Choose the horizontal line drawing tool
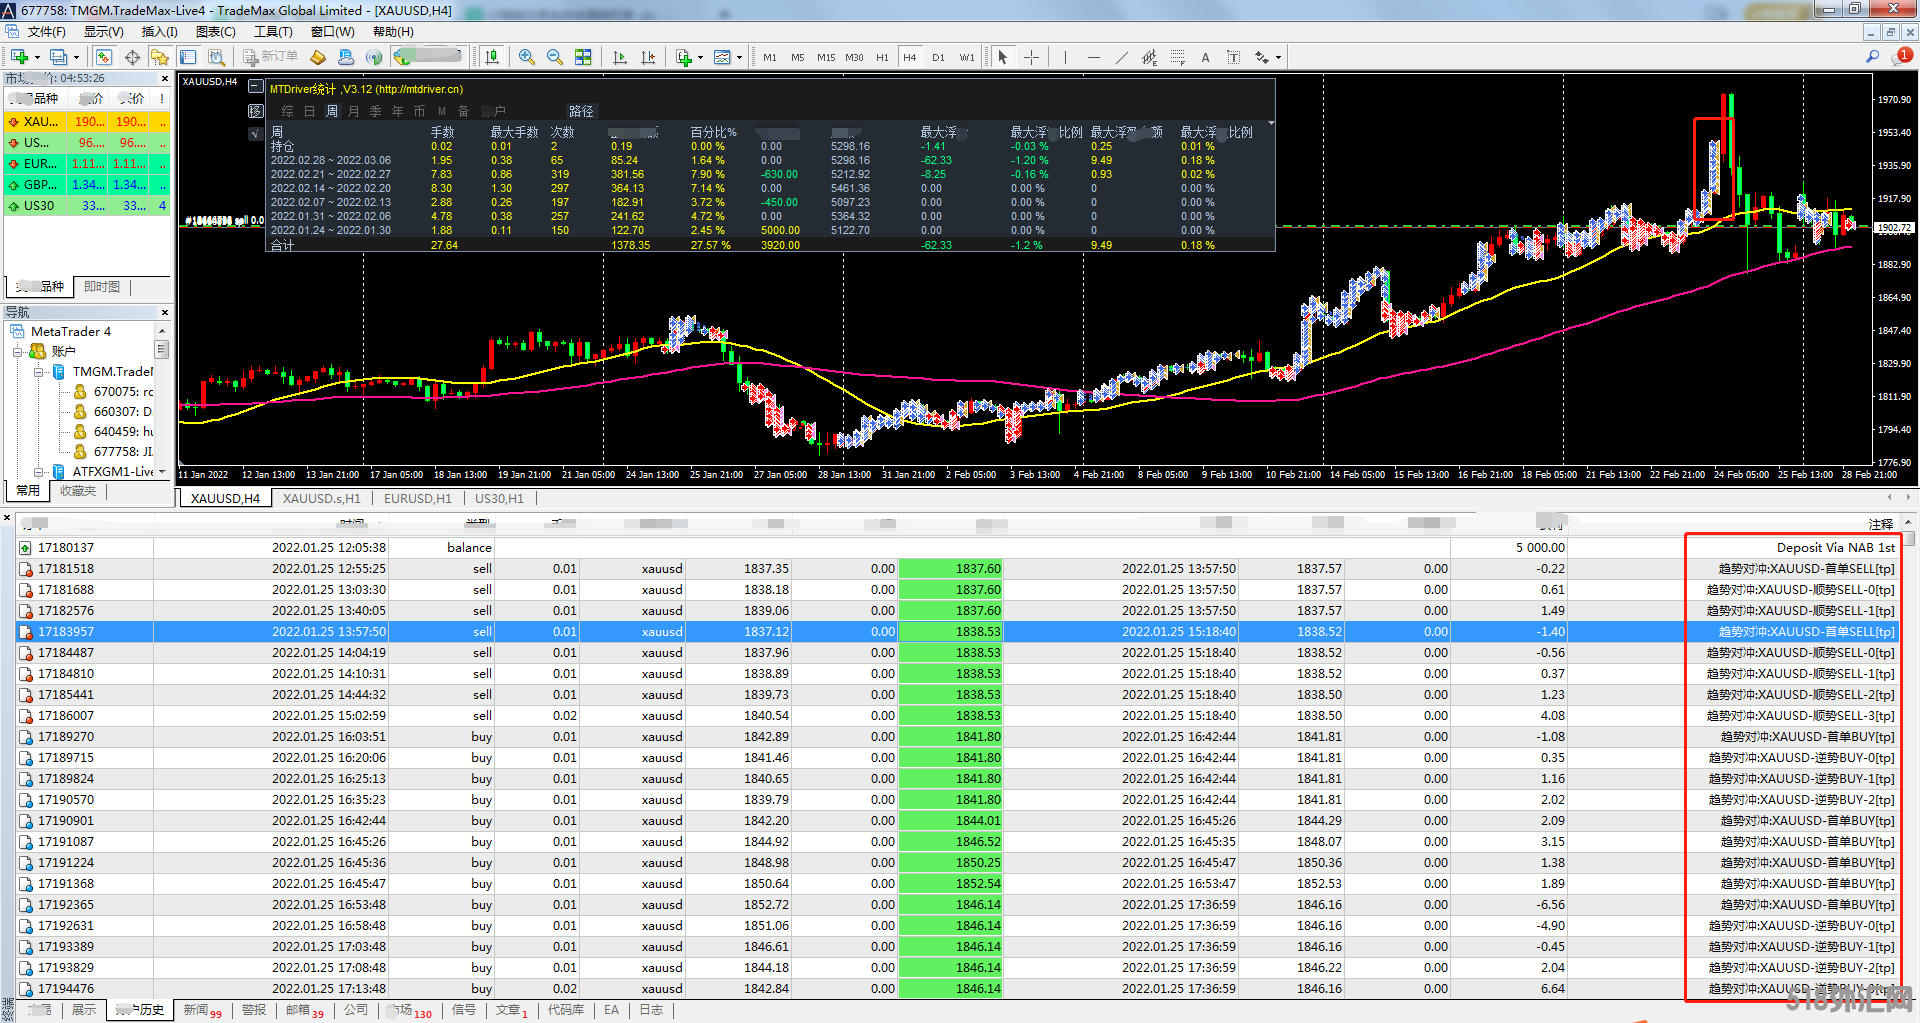 tap(1093, 57)
